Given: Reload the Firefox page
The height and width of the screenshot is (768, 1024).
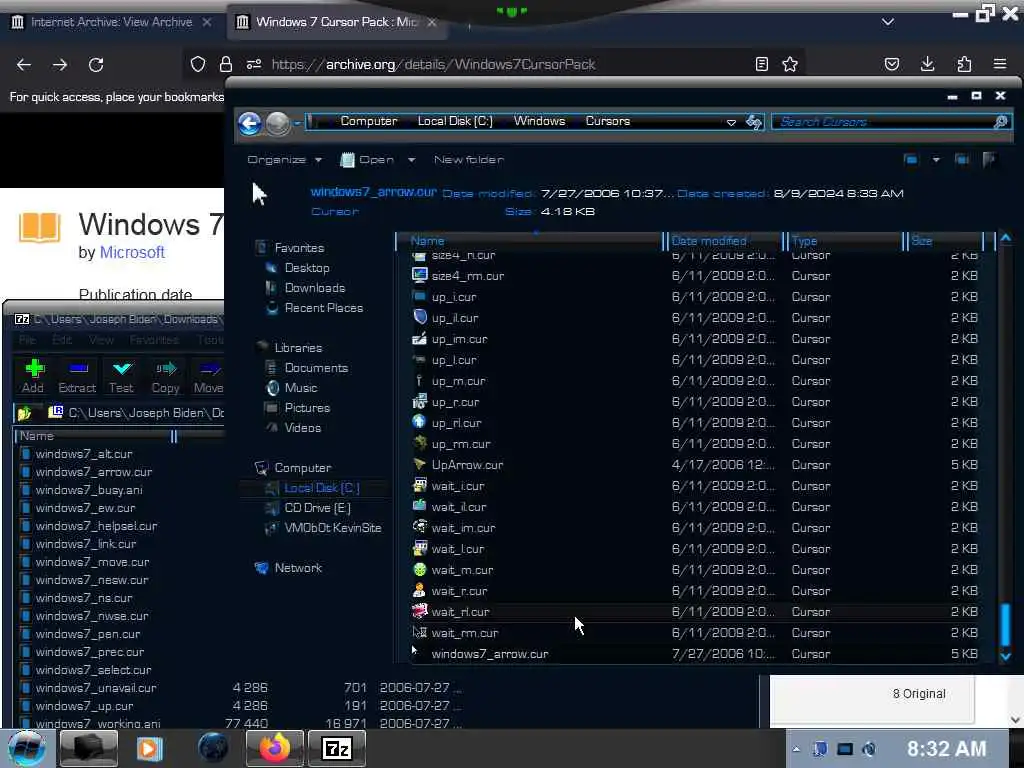Looking at the screenshot, I should pos(96,65).
